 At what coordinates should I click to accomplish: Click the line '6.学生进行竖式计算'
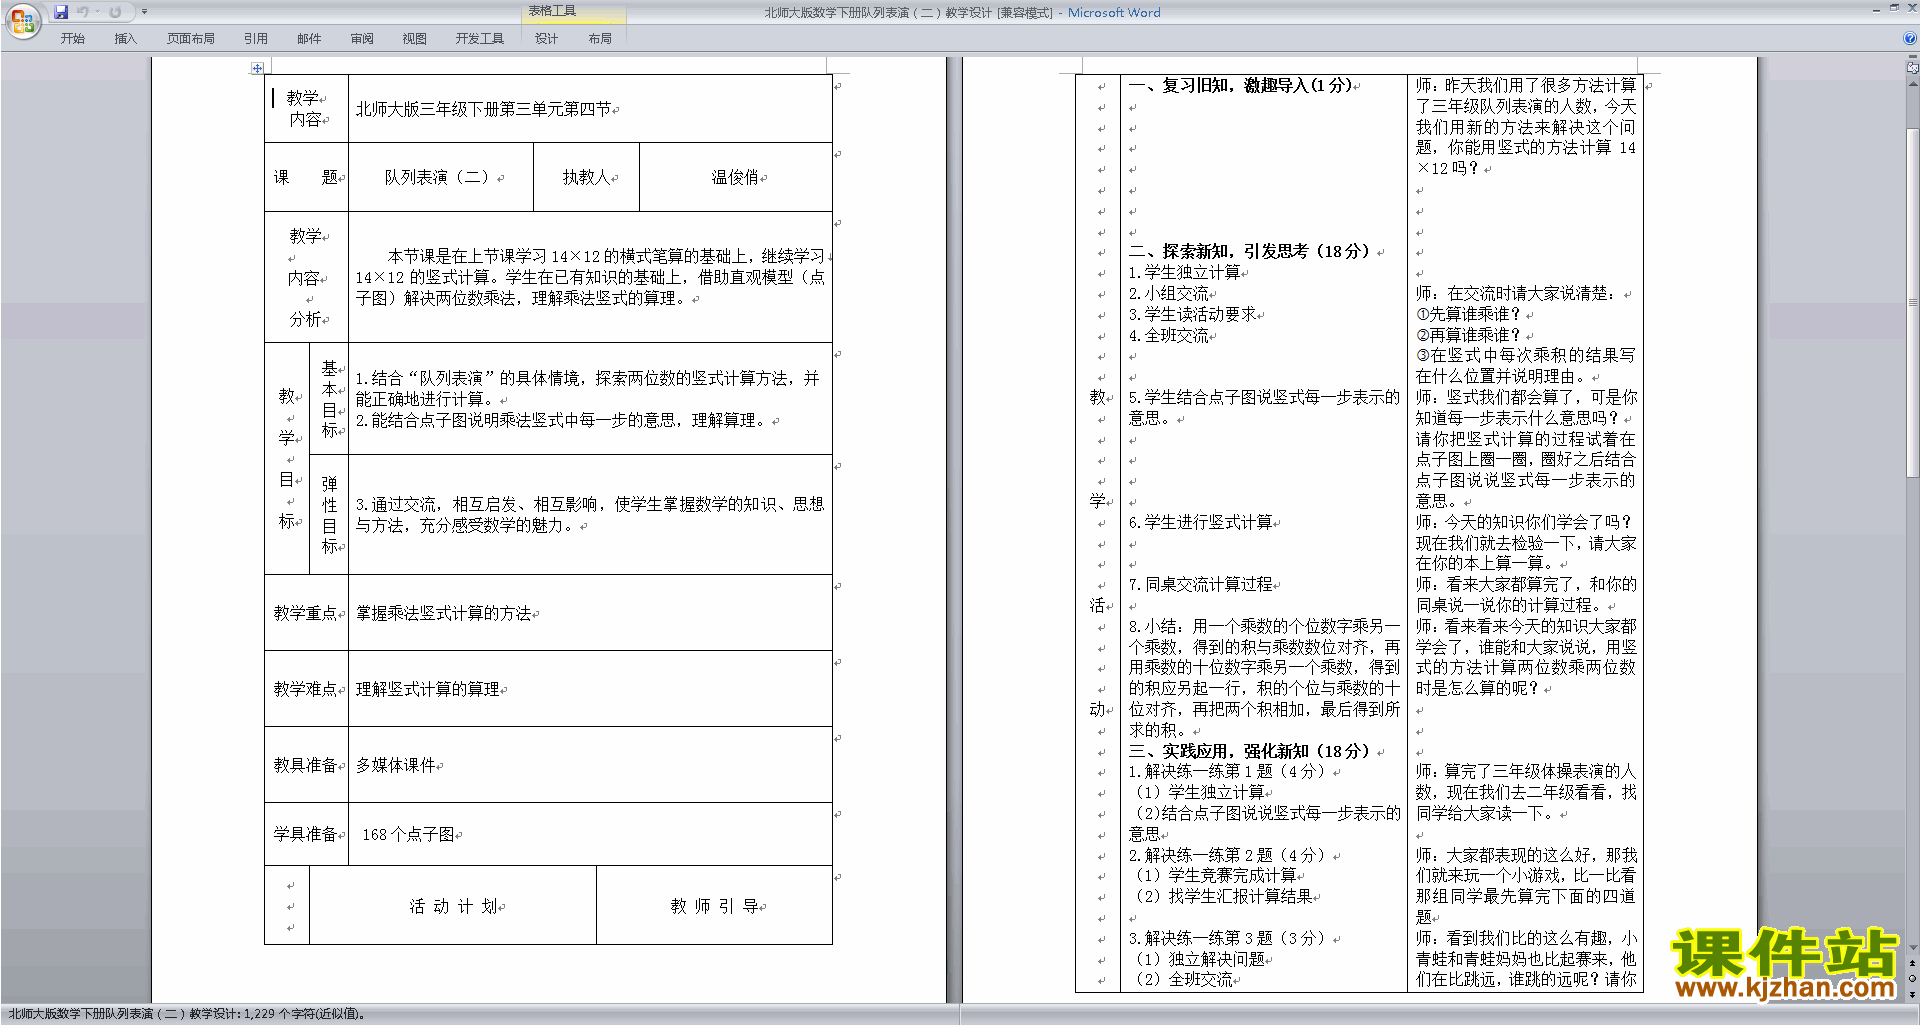coord(1200,523)
